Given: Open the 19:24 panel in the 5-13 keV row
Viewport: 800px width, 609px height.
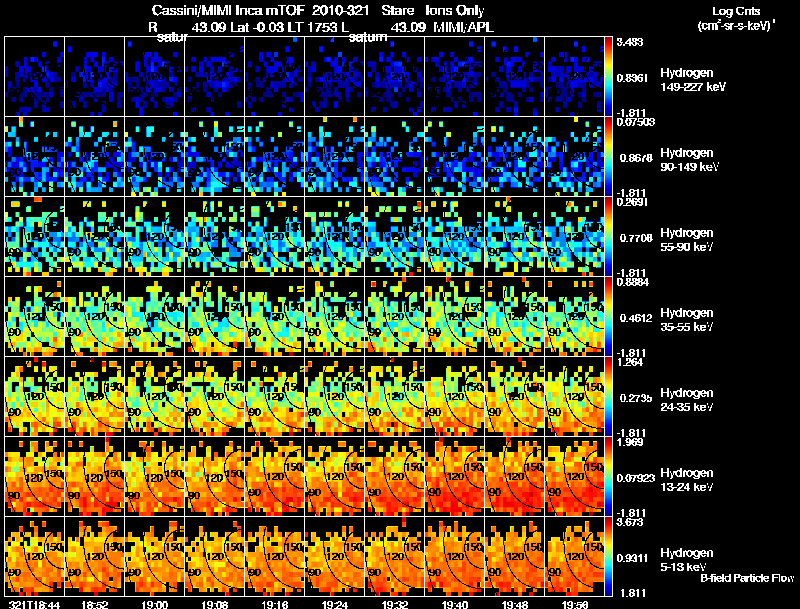Looking at the screenshot, I should tap(335, 556).
